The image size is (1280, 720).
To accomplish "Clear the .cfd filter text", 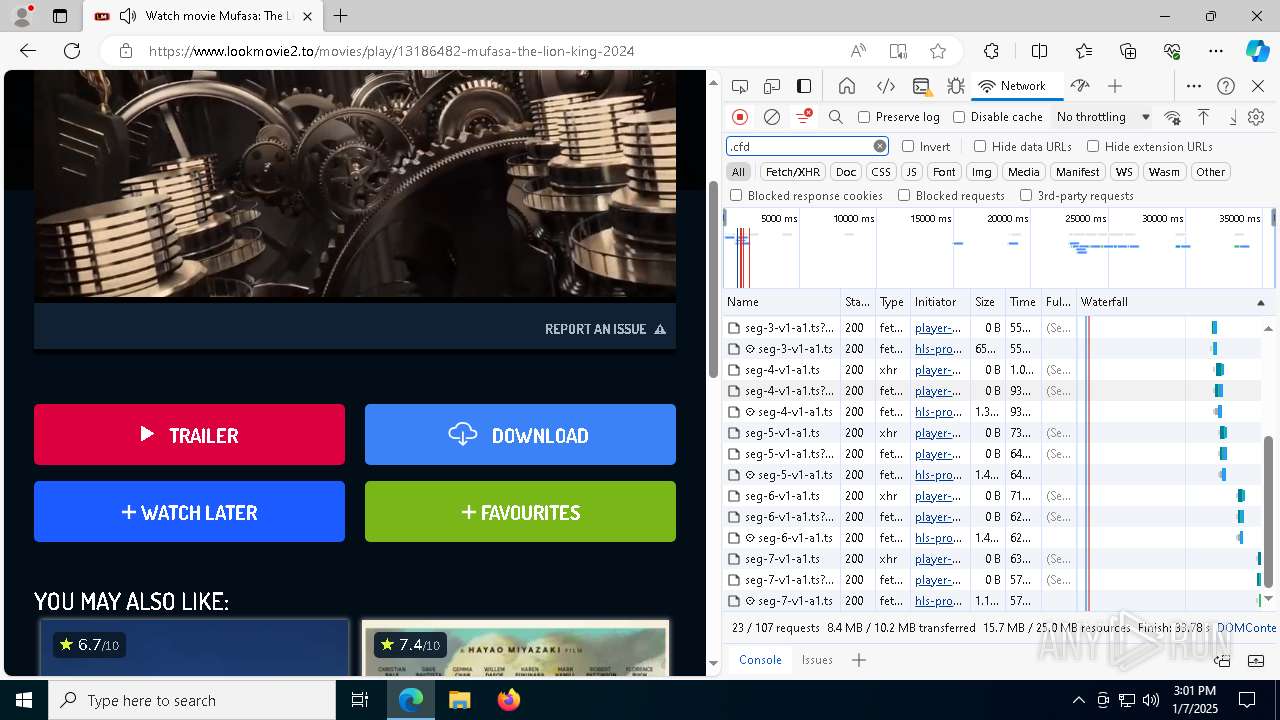I will (880, 146).
